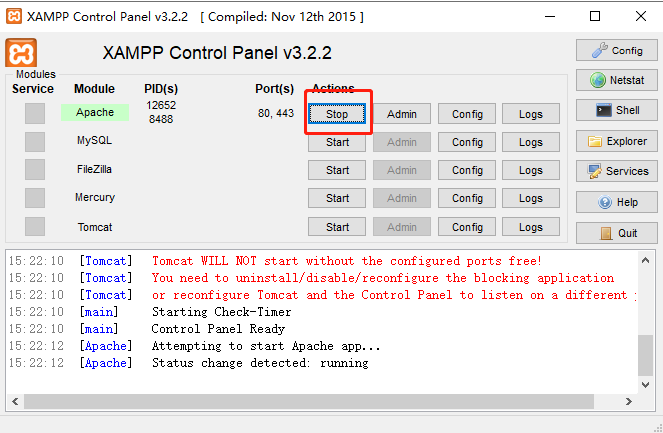Click the XAMPP logo in the panel header
Viewport: 663px width, 433px height.
click(x=21, y=53)
